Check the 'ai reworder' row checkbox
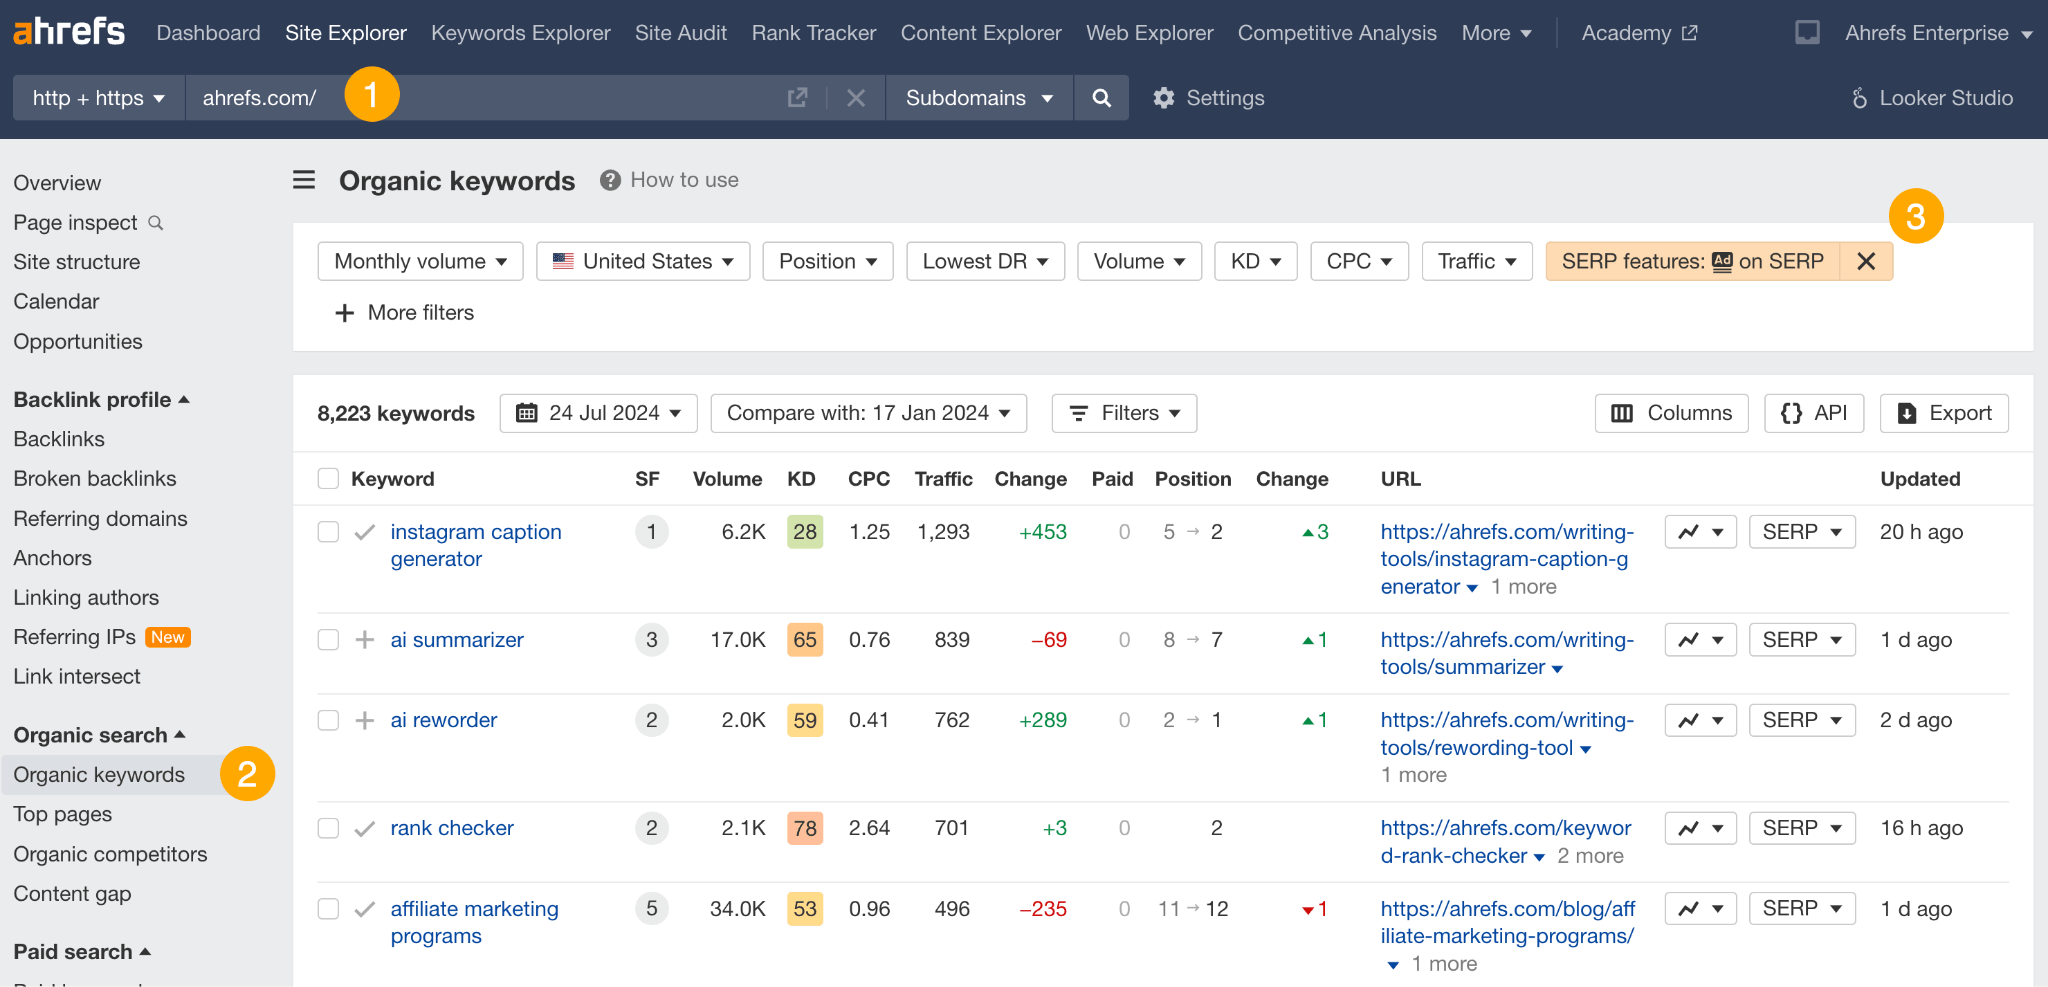This screenshot has width=2048, height=987. click(x=328, y=720)
